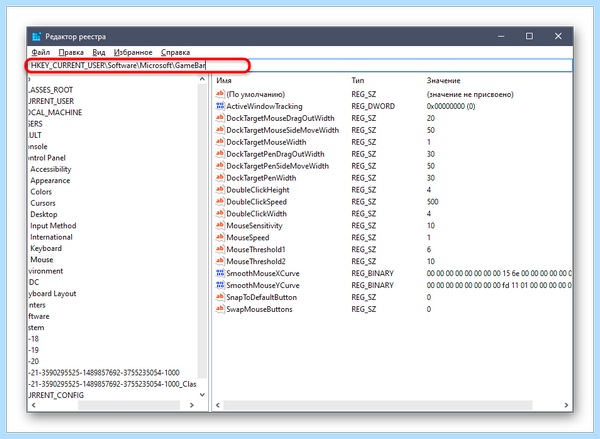Image resolution: width=600 pixels, height=439 pixels.
Task: Open the Избранное menu
Action: (x=133, y=52)
